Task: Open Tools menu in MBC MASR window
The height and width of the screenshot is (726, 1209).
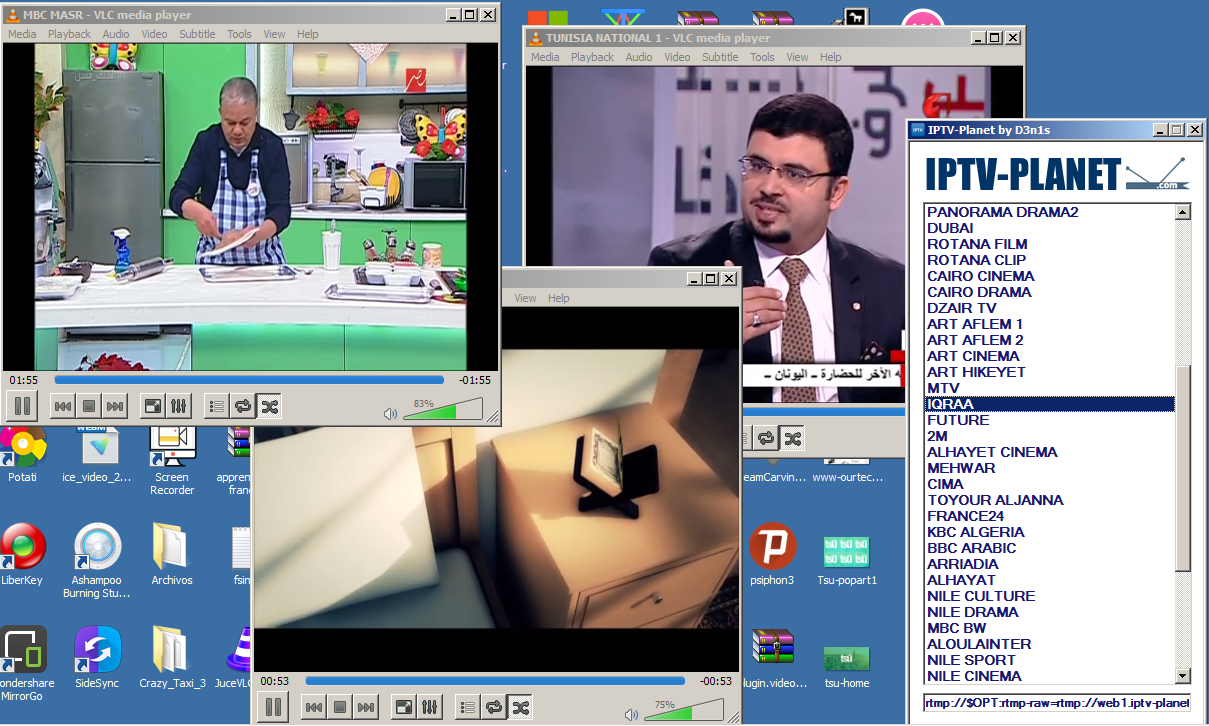Action: [239, 34]
